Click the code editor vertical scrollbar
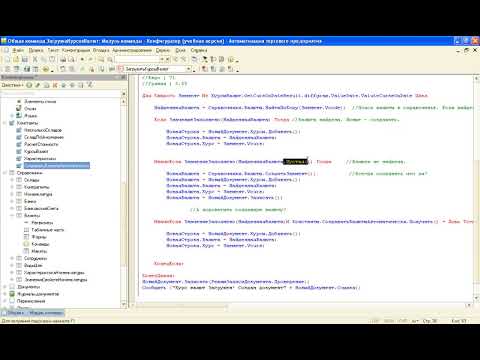The height and width of the screenshot is (360, 480). pyautogui.click(x=476, y=187)
